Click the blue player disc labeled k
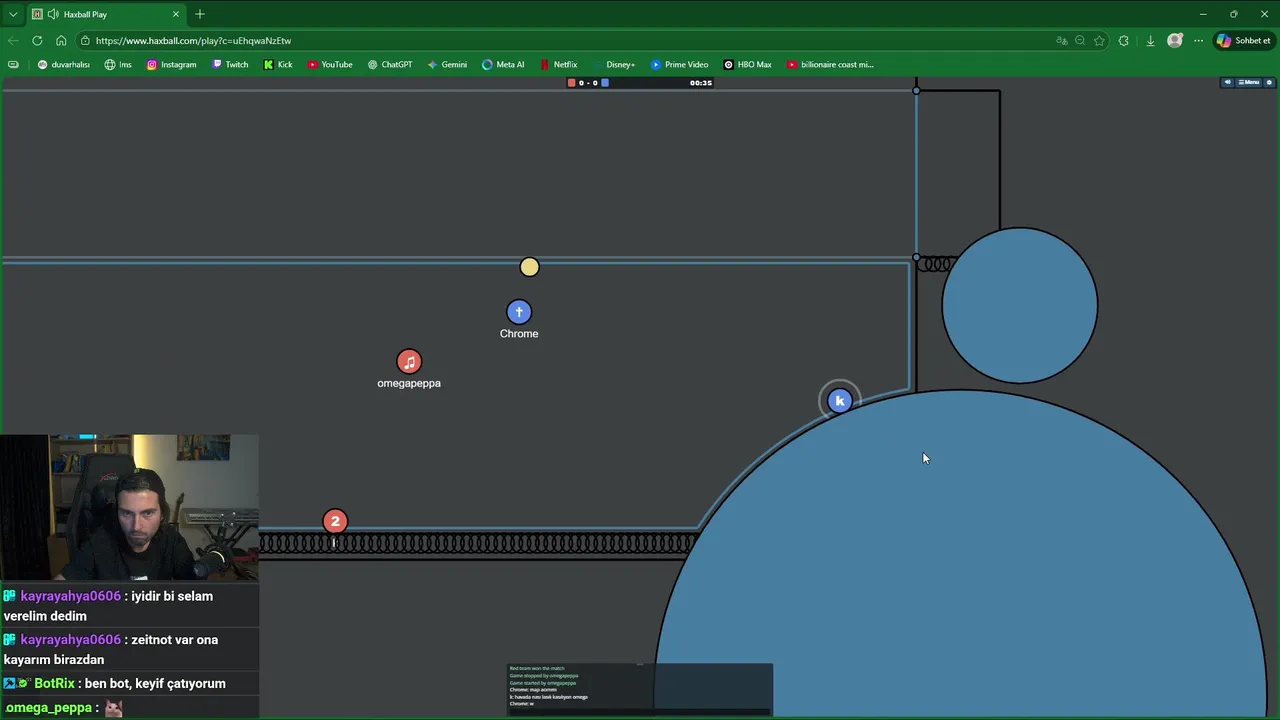1280x720 pixels. (839, 401)
